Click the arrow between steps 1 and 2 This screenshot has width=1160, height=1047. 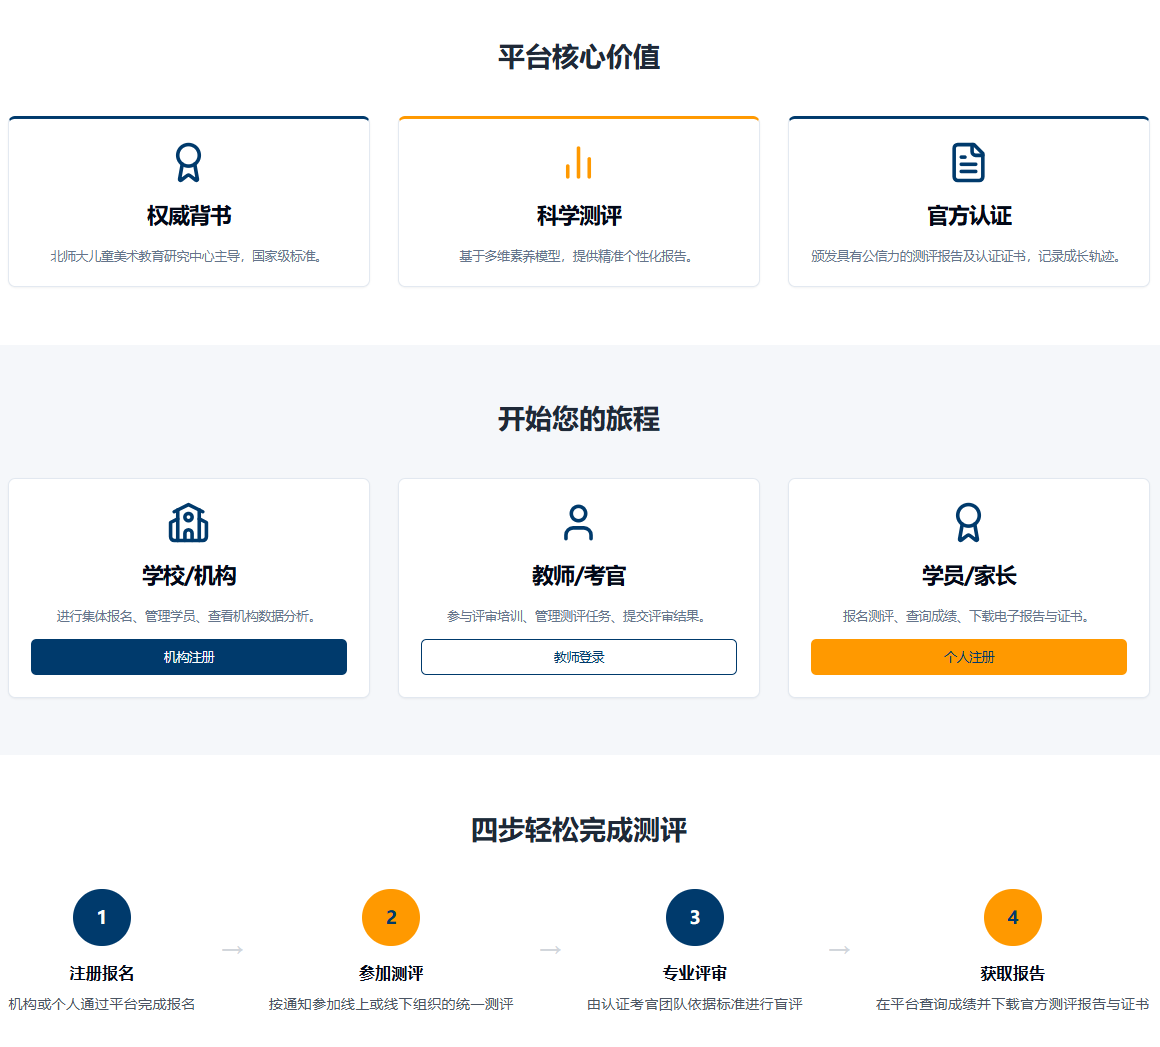tap(232, 950)
